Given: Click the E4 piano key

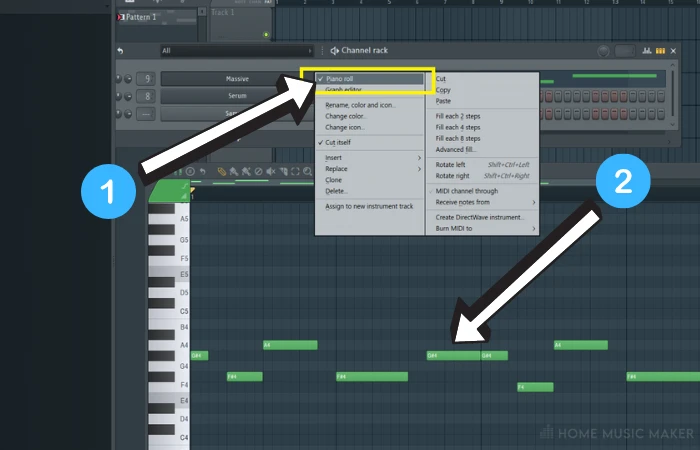Looking at the screenshot, I should 169,400.
